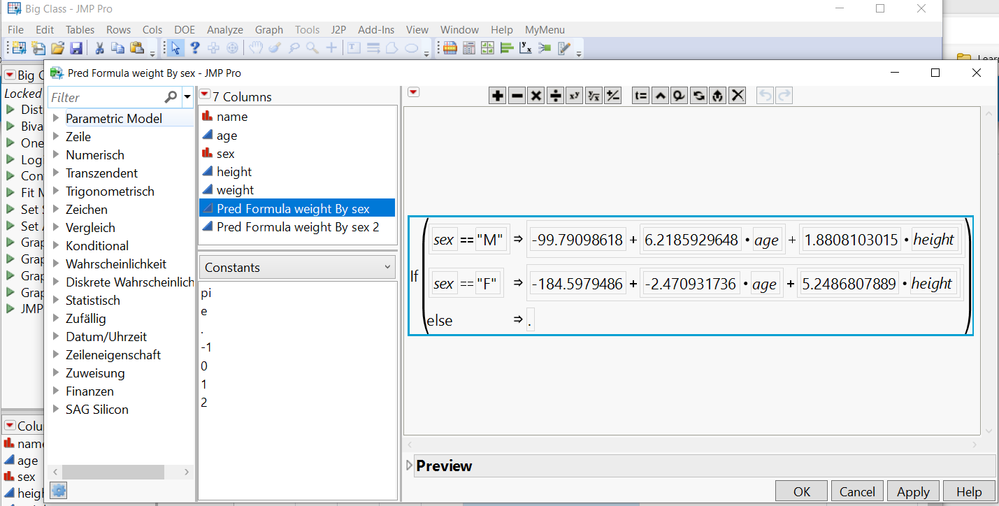Click the save icon in main toolbar
Viewport: 999px width, 506px height.
77,48
